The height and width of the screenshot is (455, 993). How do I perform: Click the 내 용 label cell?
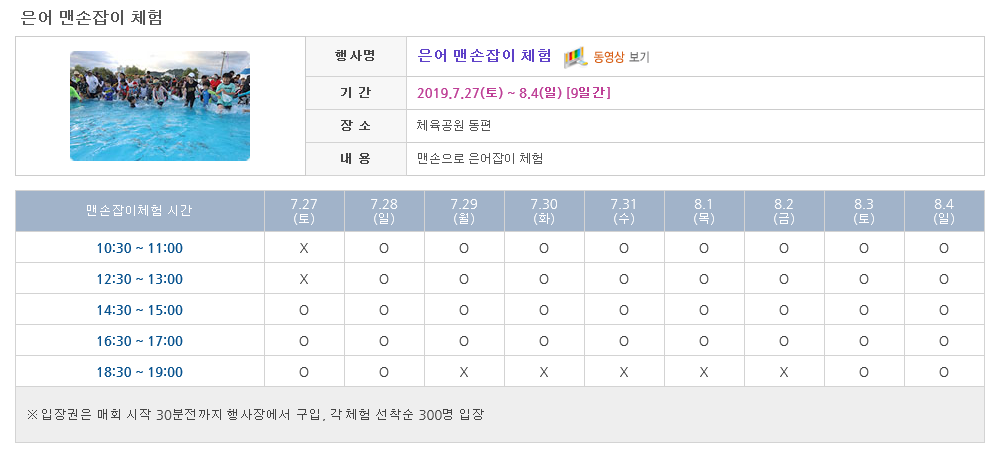click(x=356, y=159)
